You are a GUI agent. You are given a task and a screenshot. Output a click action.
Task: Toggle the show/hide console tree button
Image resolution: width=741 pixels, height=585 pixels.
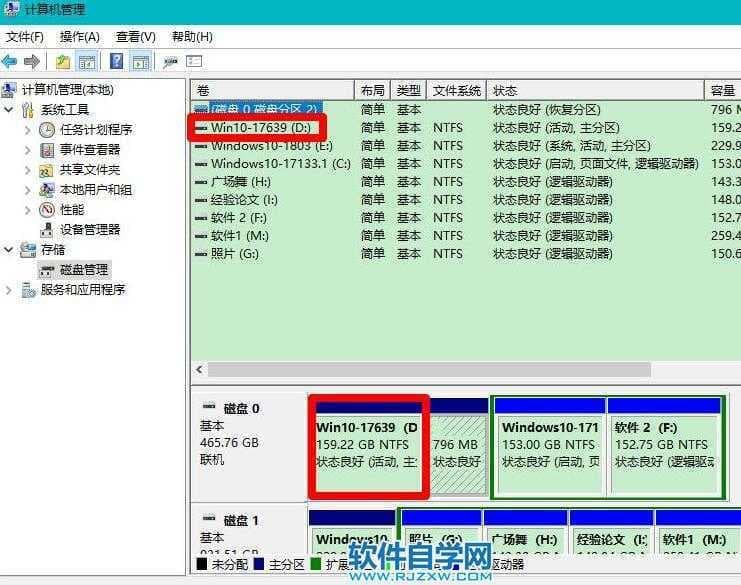point(87,62)
